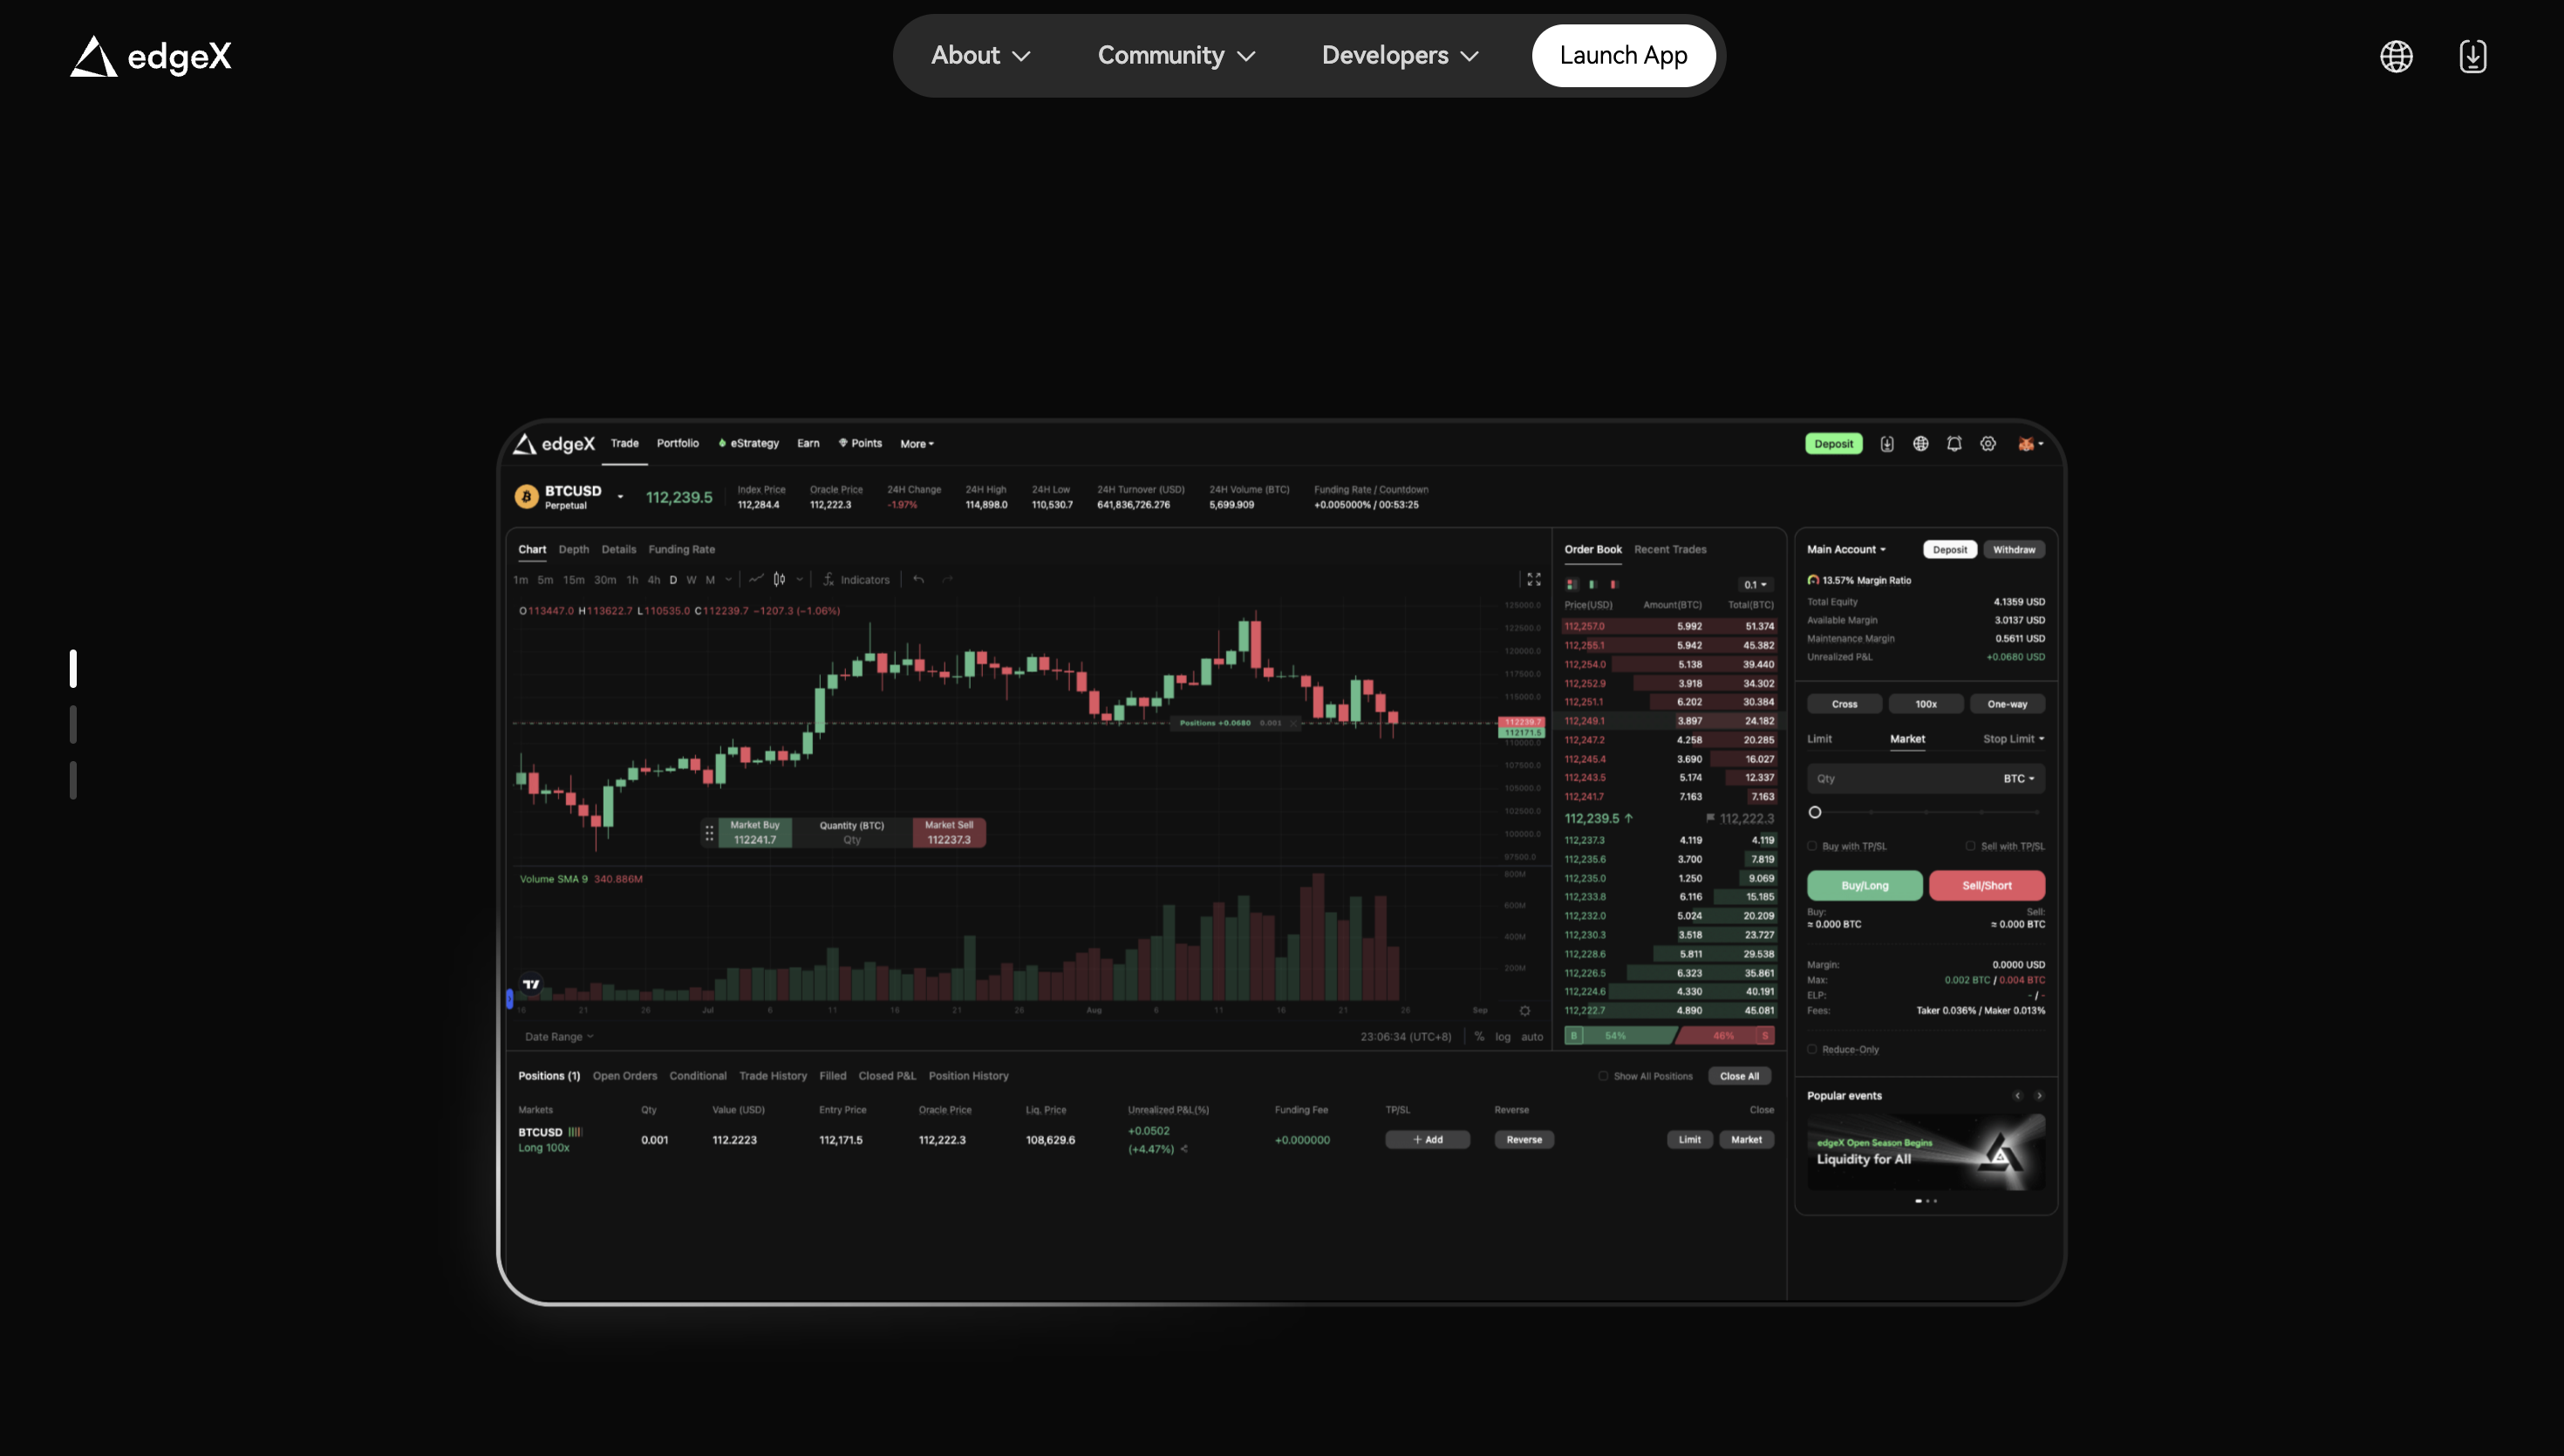The image size is (2564, 1456).
Task: Expand the Community dropdown menu
Action: tap(1176, 56)
